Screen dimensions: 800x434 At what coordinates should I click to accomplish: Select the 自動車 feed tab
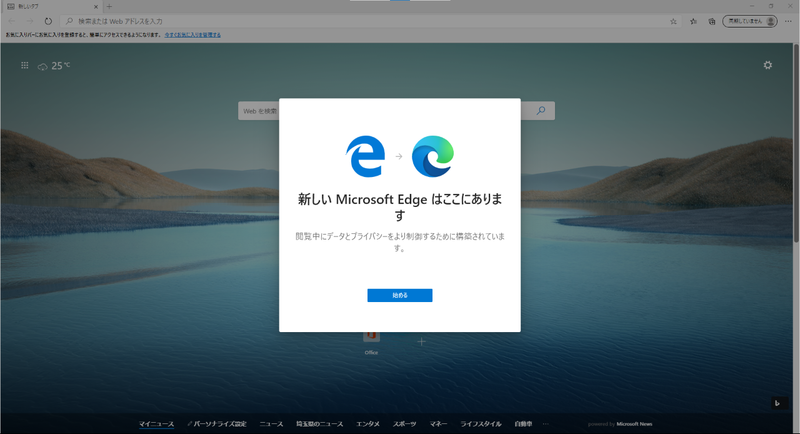pos(523,424)
